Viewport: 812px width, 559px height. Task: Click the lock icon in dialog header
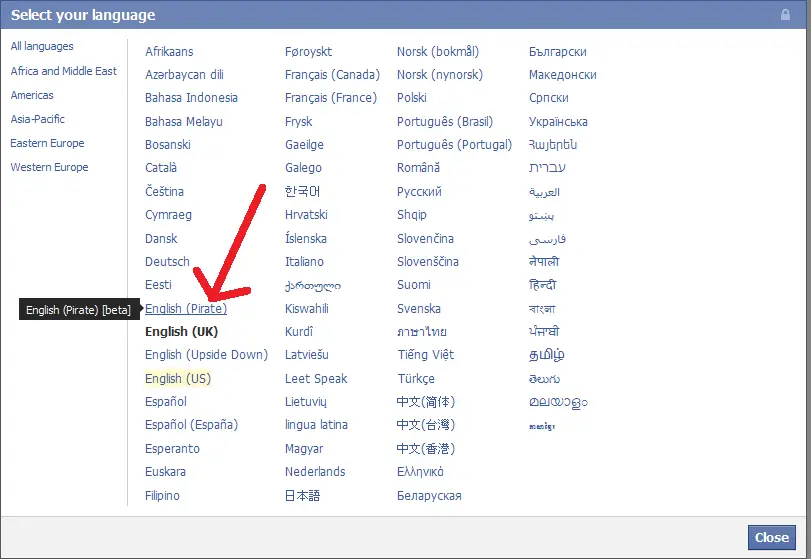coord(785,15)
